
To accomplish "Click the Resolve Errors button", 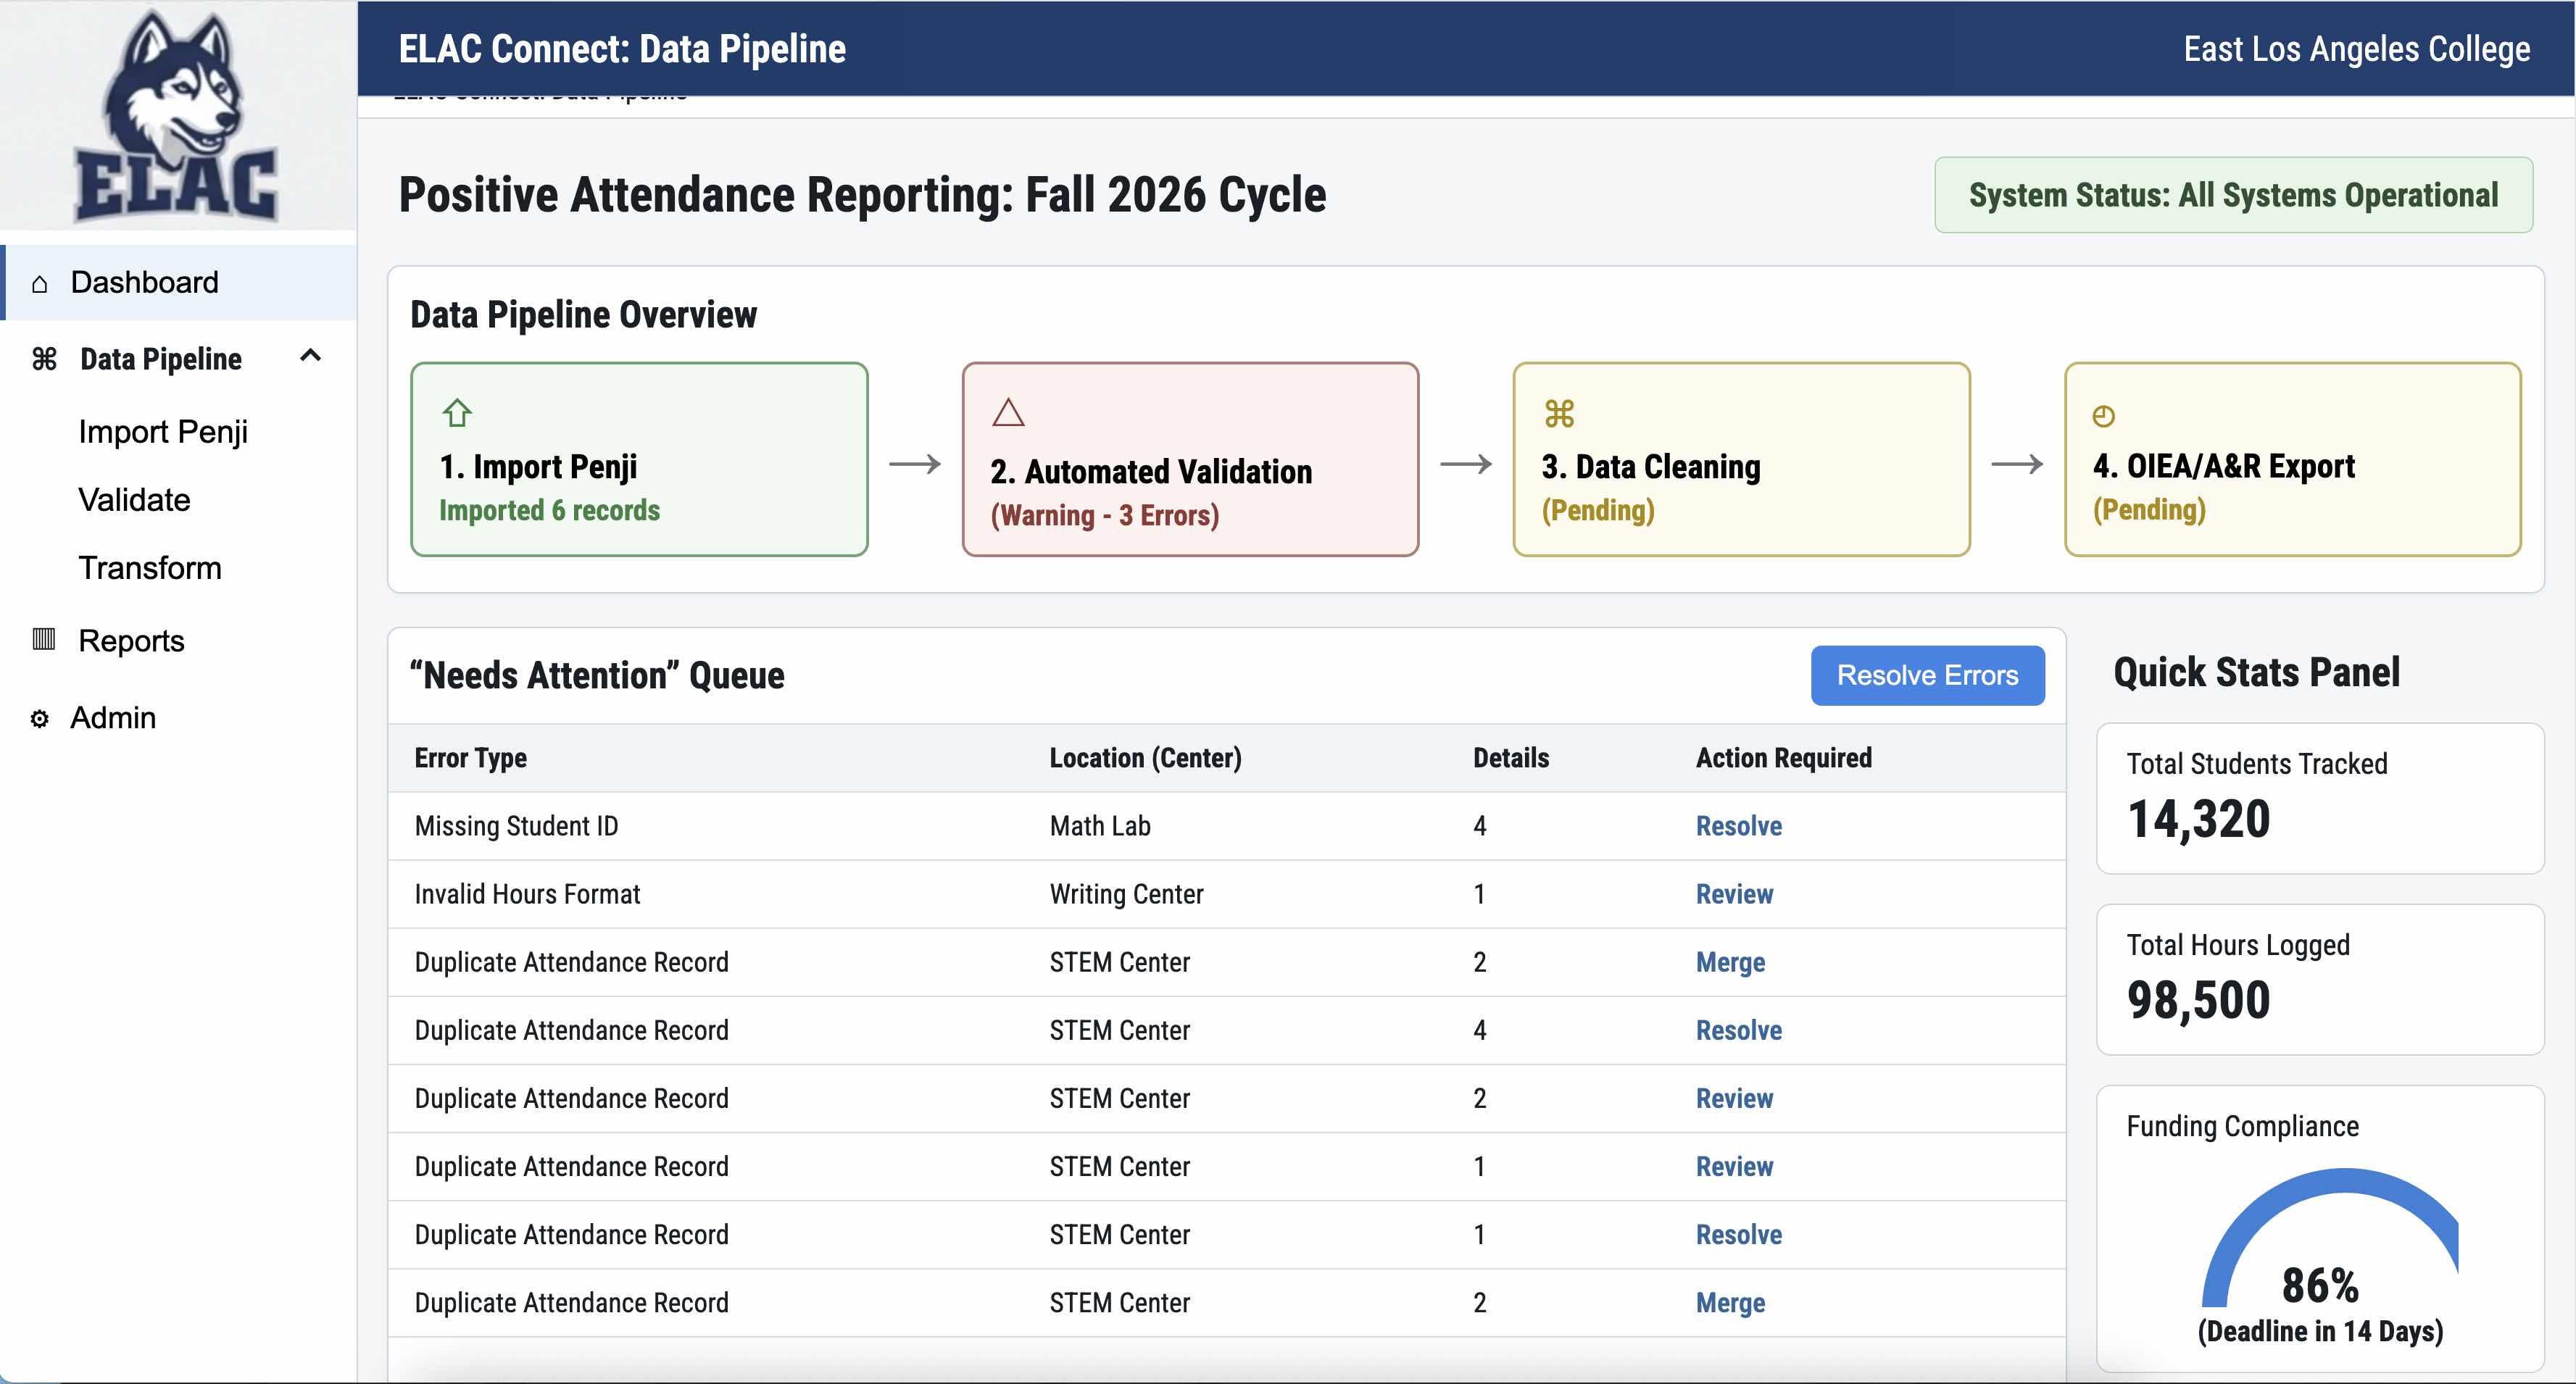I will pos(1927,676).
